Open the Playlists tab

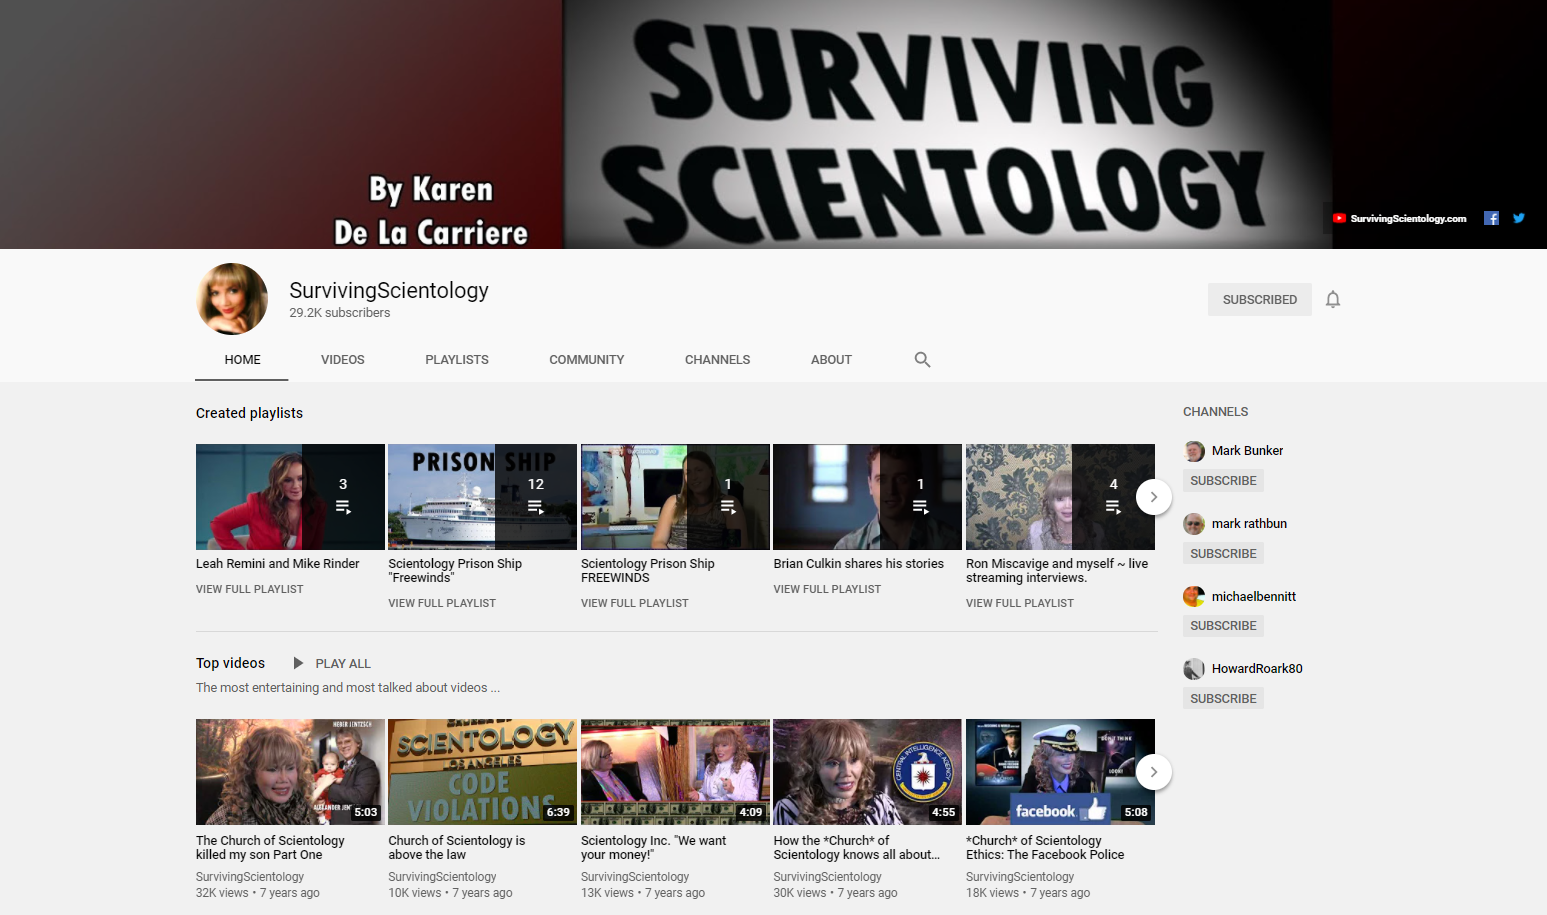pos(457,360)
